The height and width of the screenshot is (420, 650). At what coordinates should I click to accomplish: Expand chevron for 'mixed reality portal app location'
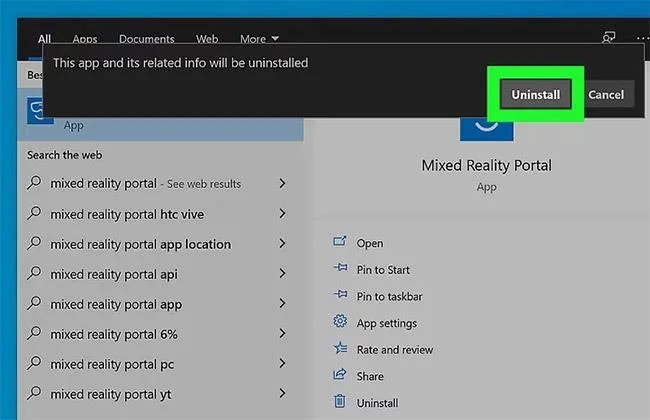282,243
